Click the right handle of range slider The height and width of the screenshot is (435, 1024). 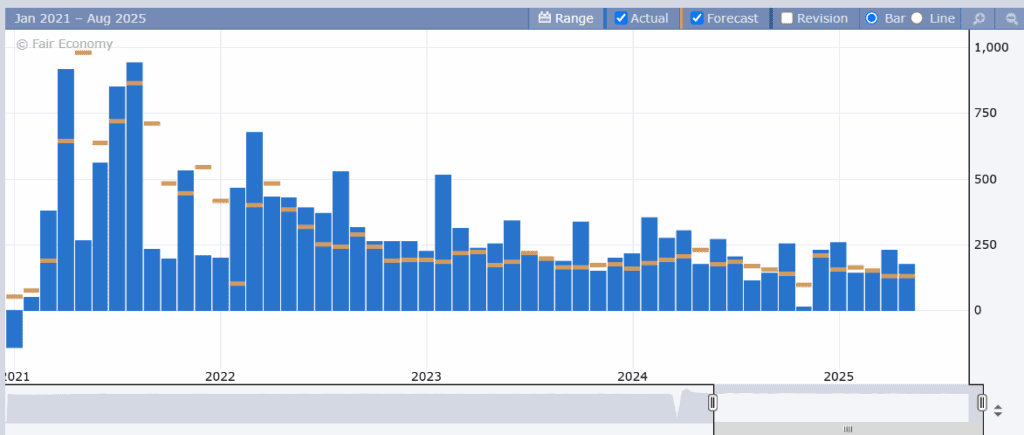coord(982,402)
